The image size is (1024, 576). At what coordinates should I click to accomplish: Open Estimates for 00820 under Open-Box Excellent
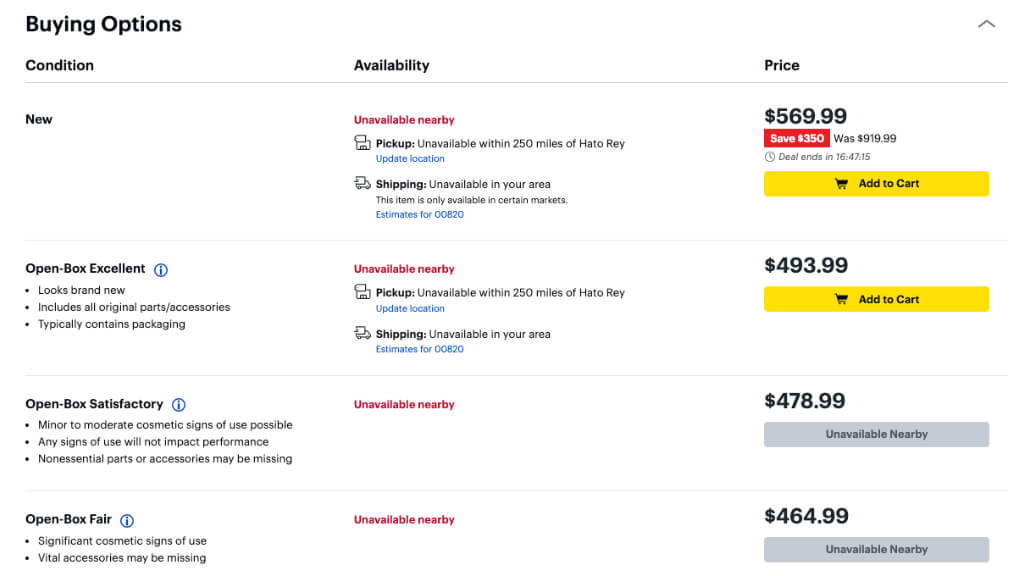(420, 349)
